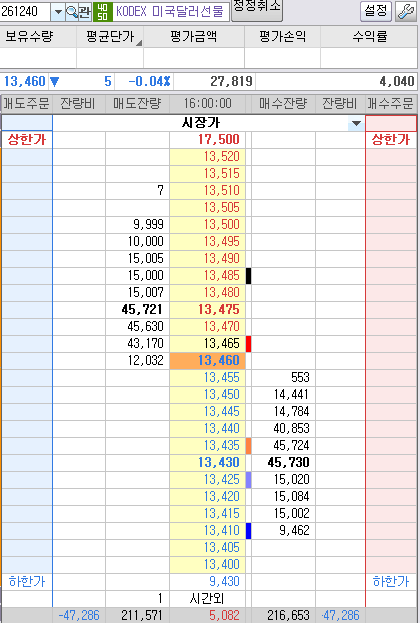The width and height of the screenshot is (420, 623).
Task: Click the red marker beside 13,465
Action: (248, 344)
